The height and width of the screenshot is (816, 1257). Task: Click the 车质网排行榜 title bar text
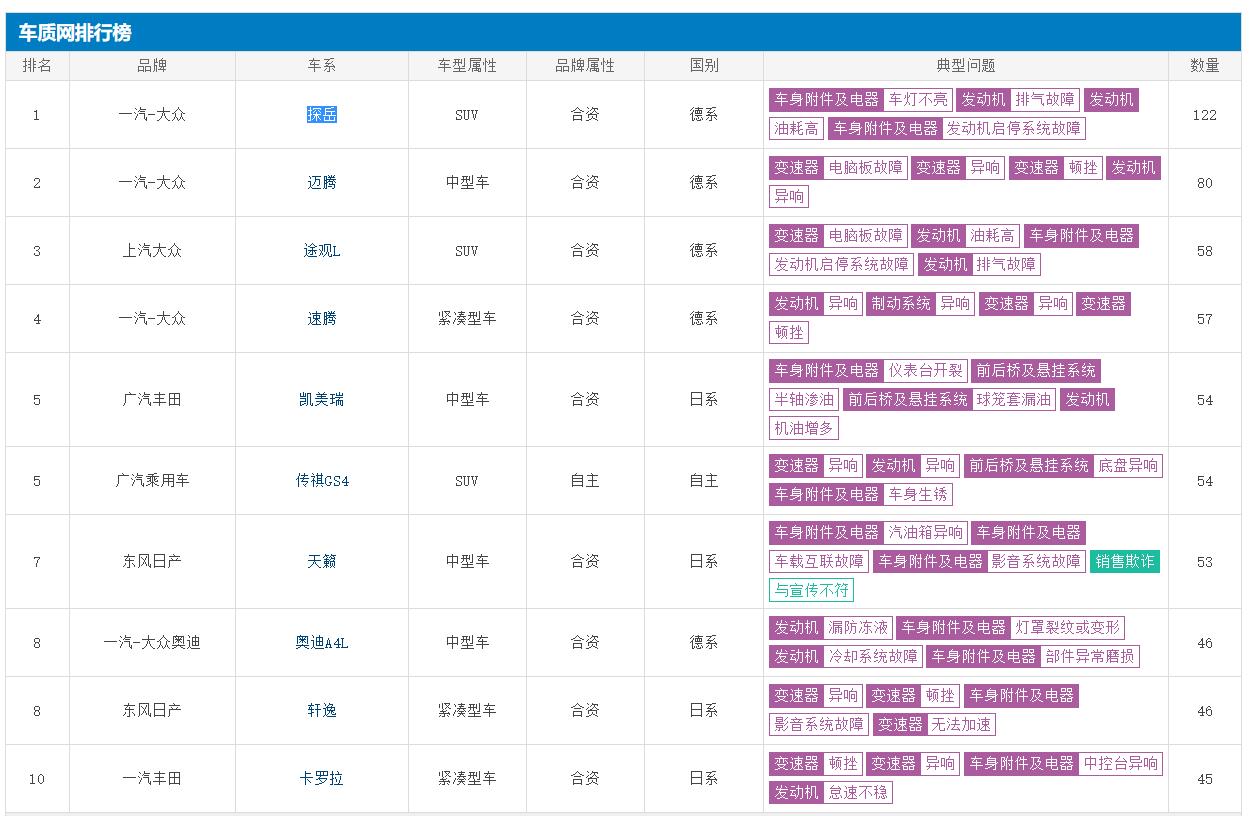point(75,33)
